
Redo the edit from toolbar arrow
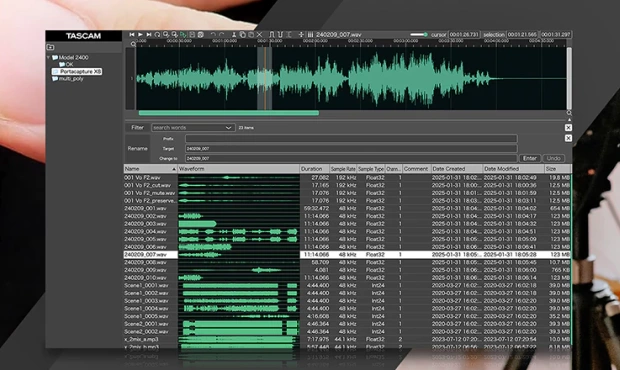221,35
